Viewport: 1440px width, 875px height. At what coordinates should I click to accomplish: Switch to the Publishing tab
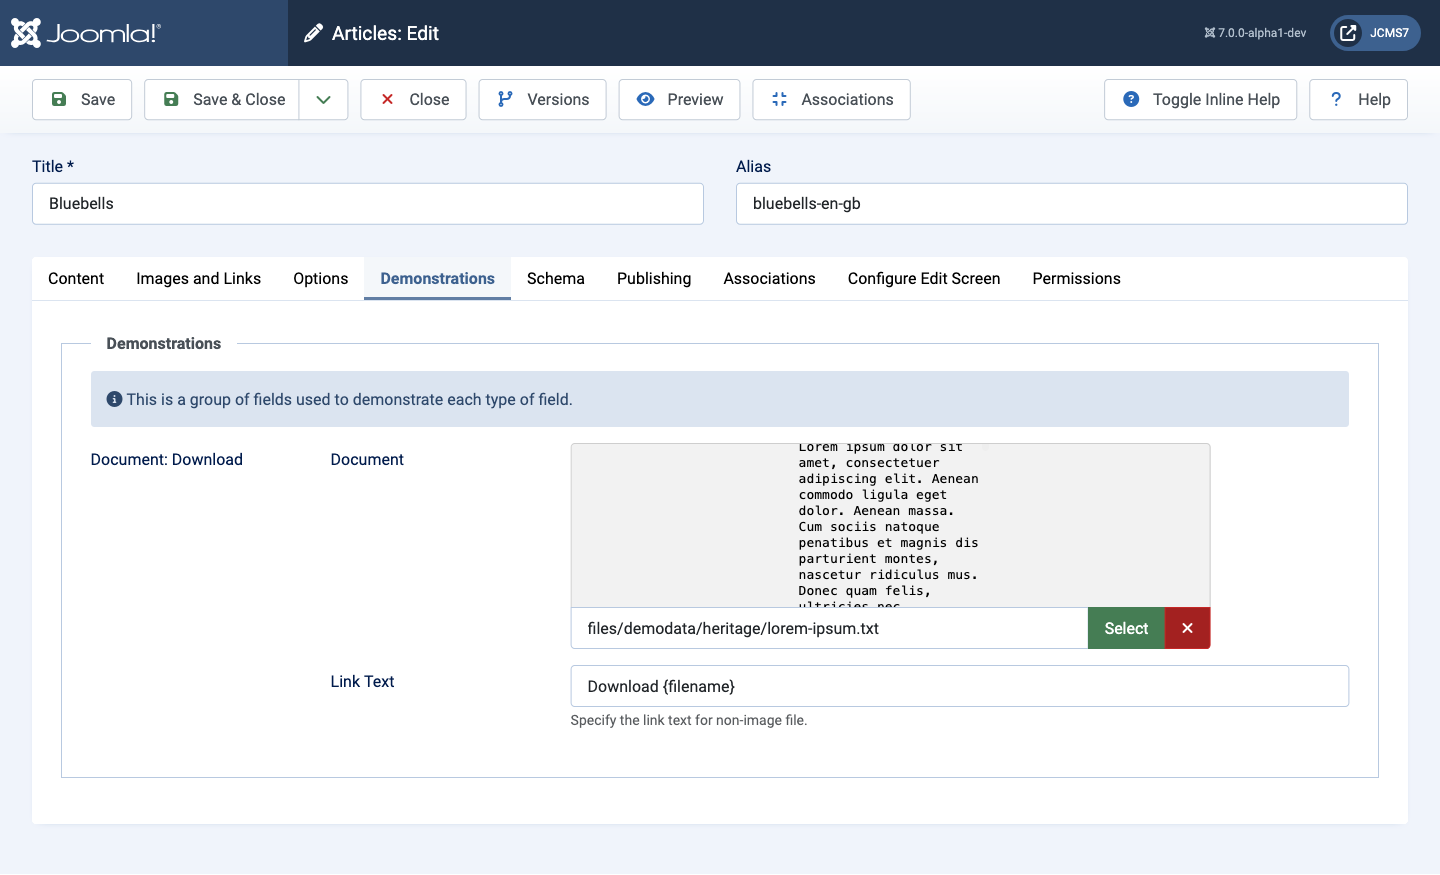[x=654, y=278]
